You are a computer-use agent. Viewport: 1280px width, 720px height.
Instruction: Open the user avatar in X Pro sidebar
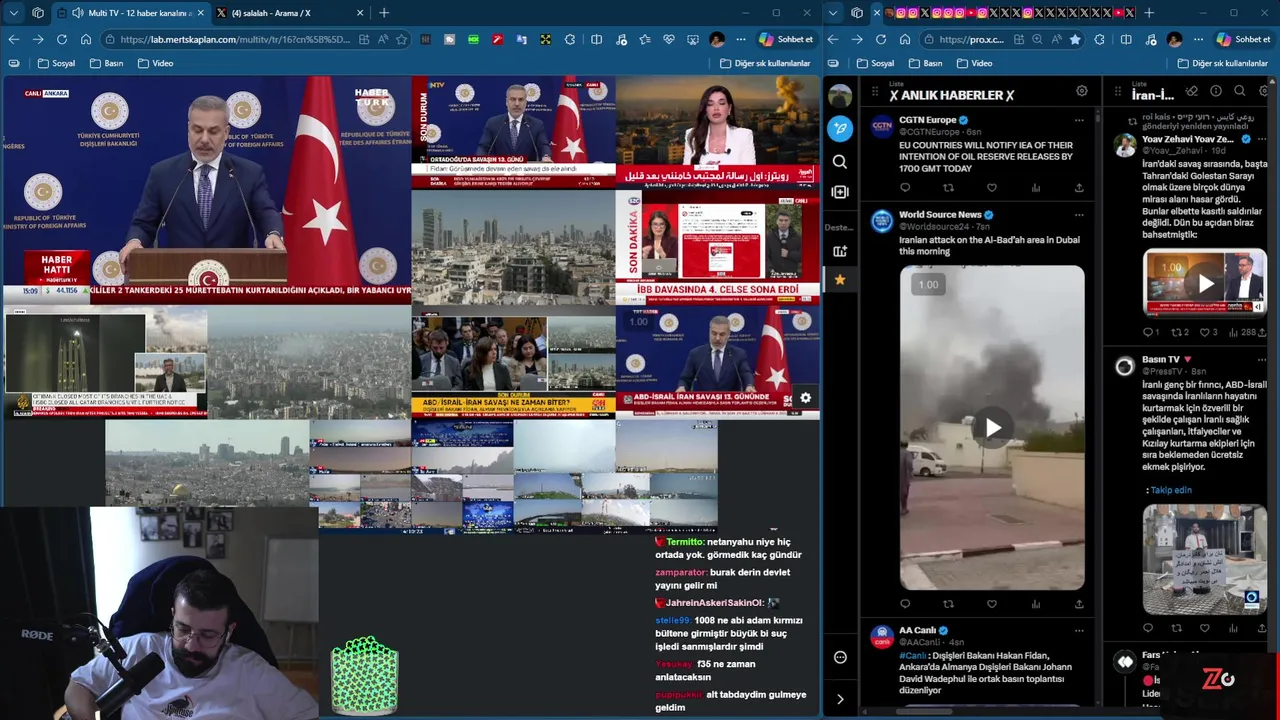(840, 95)
